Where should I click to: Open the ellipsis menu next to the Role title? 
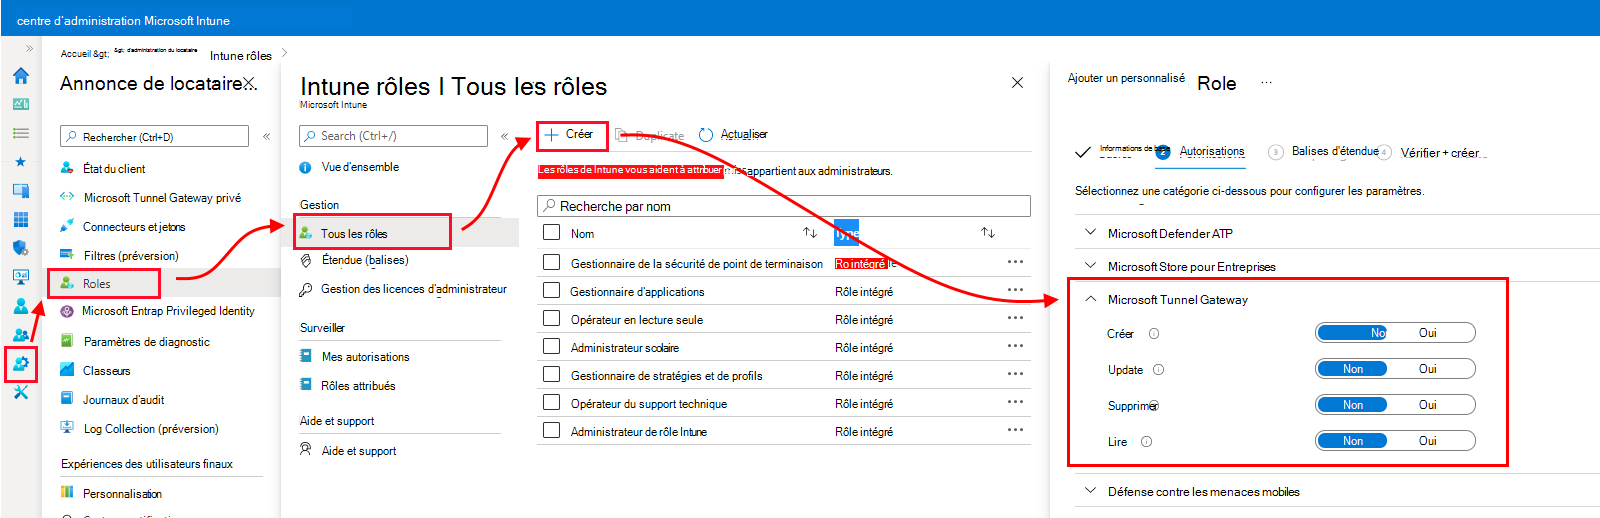tap(1266, 83)
